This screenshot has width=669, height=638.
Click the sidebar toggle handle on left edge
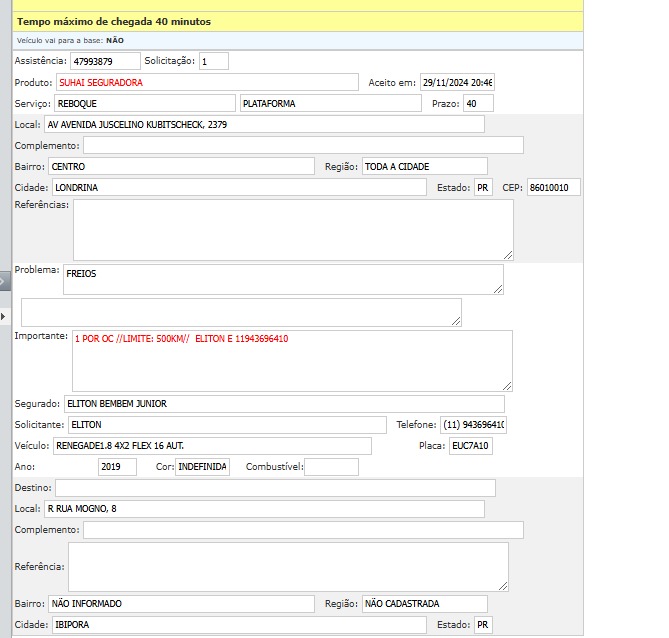tap(5, 281)
